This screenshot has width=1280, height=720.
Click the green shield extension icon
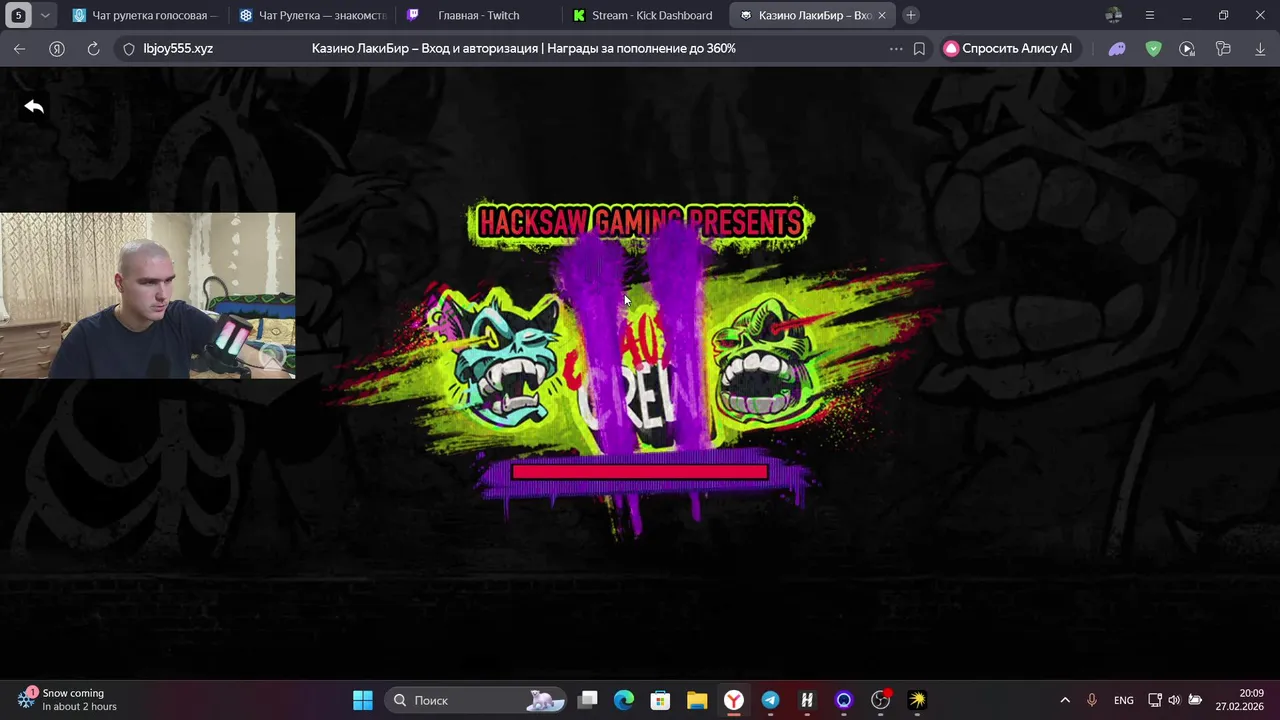click(x=1153, y=48)
